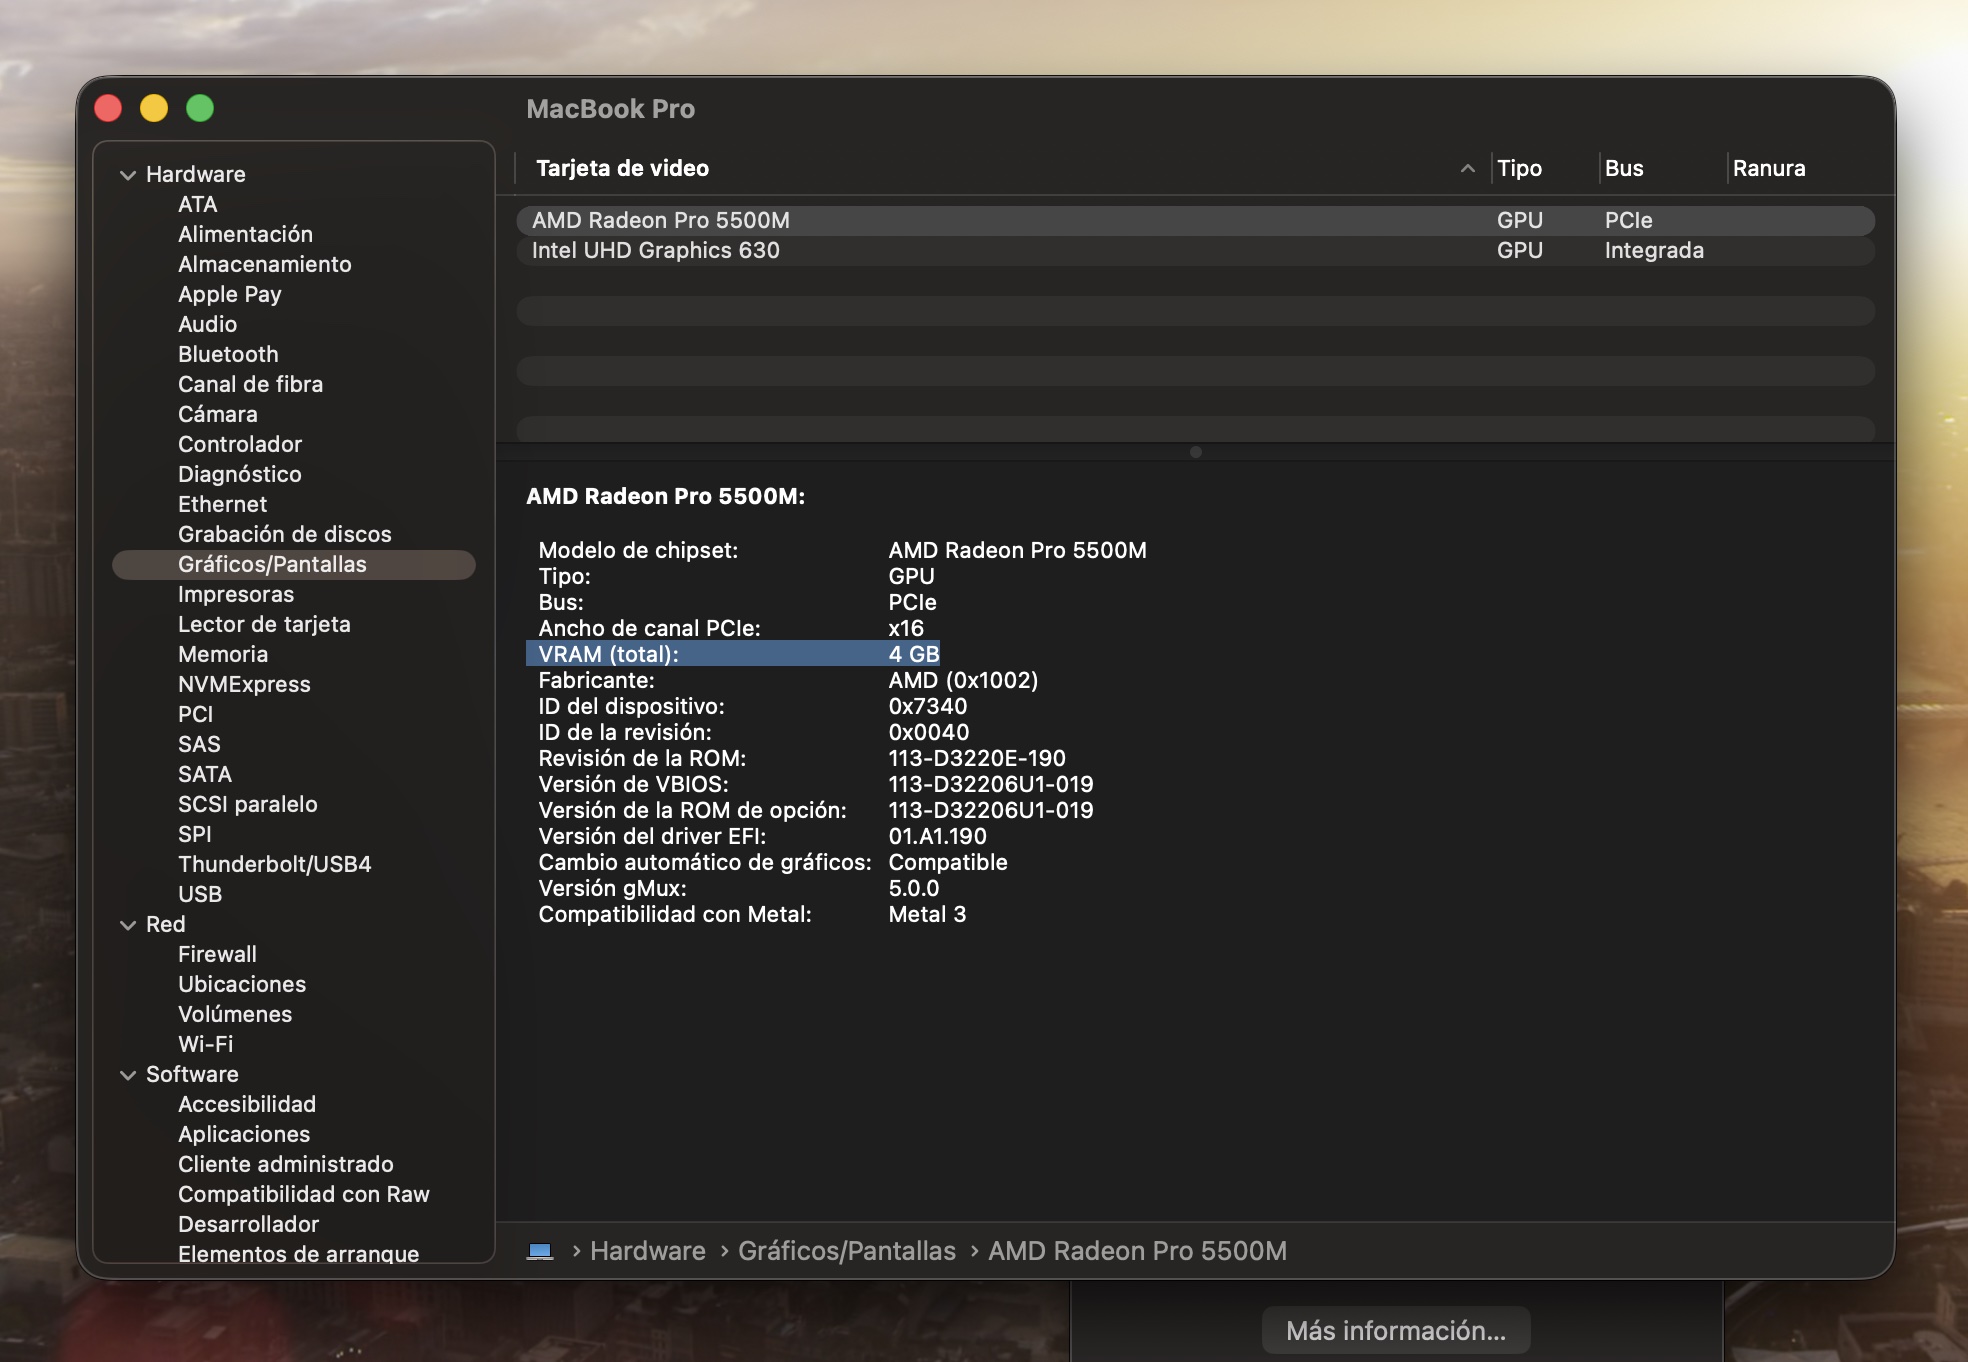Collapse the Software section
This screenshot has height=1362, width=1968.
click(x=128, y=1075)
